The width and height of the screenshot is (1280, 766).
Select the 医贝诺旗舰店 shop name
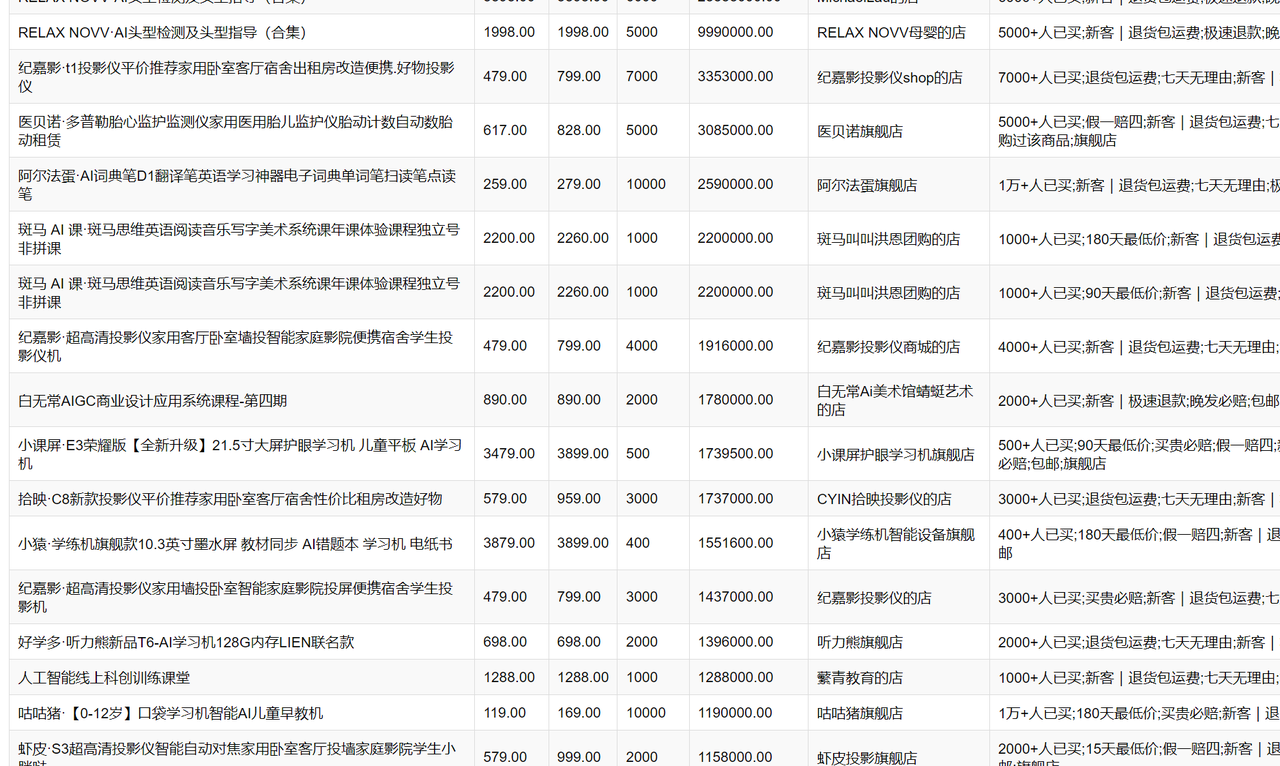pos(860,131)
